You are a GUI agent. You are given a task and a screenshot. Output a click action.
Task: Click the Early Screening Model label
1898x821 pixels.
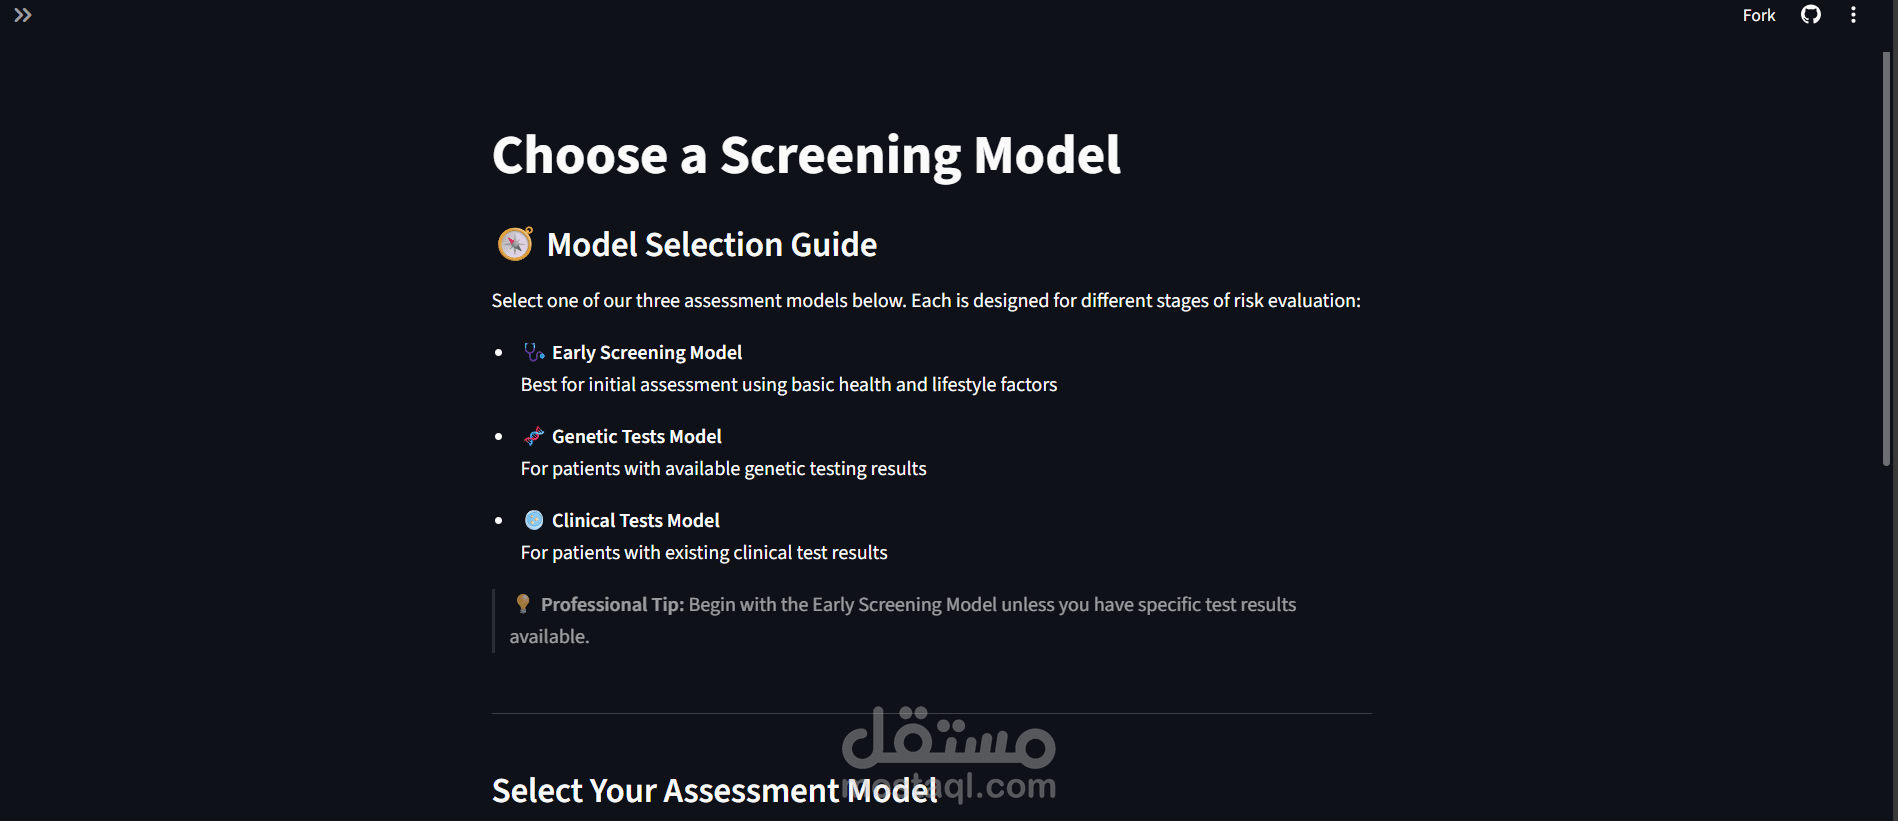pyautogui.click(x=647, y=352)
